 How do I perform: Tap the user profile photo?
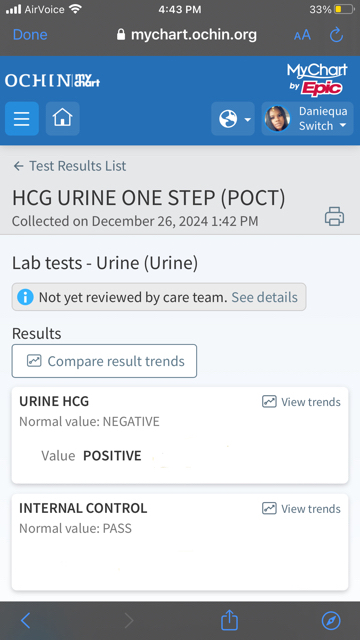click(x=278, y=119)
